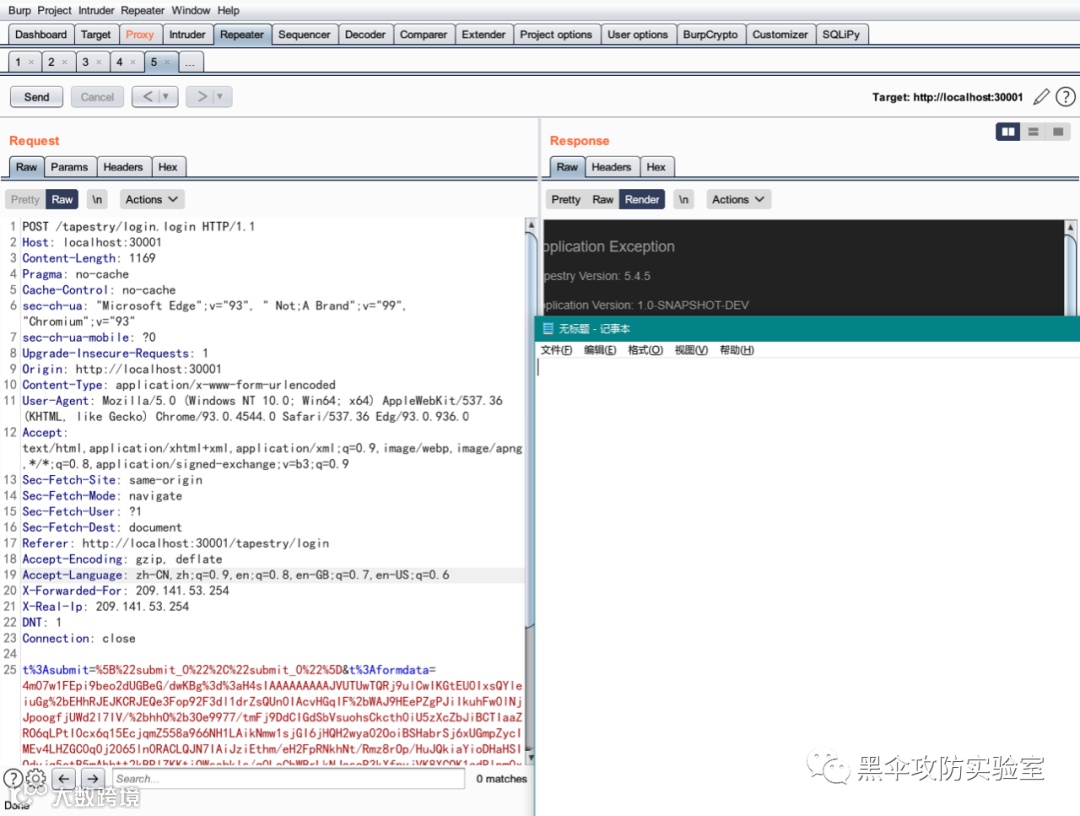Viewport: 1080px width, 816px height.
Task: Switch to the Project options tab
Action: point(556,34)
